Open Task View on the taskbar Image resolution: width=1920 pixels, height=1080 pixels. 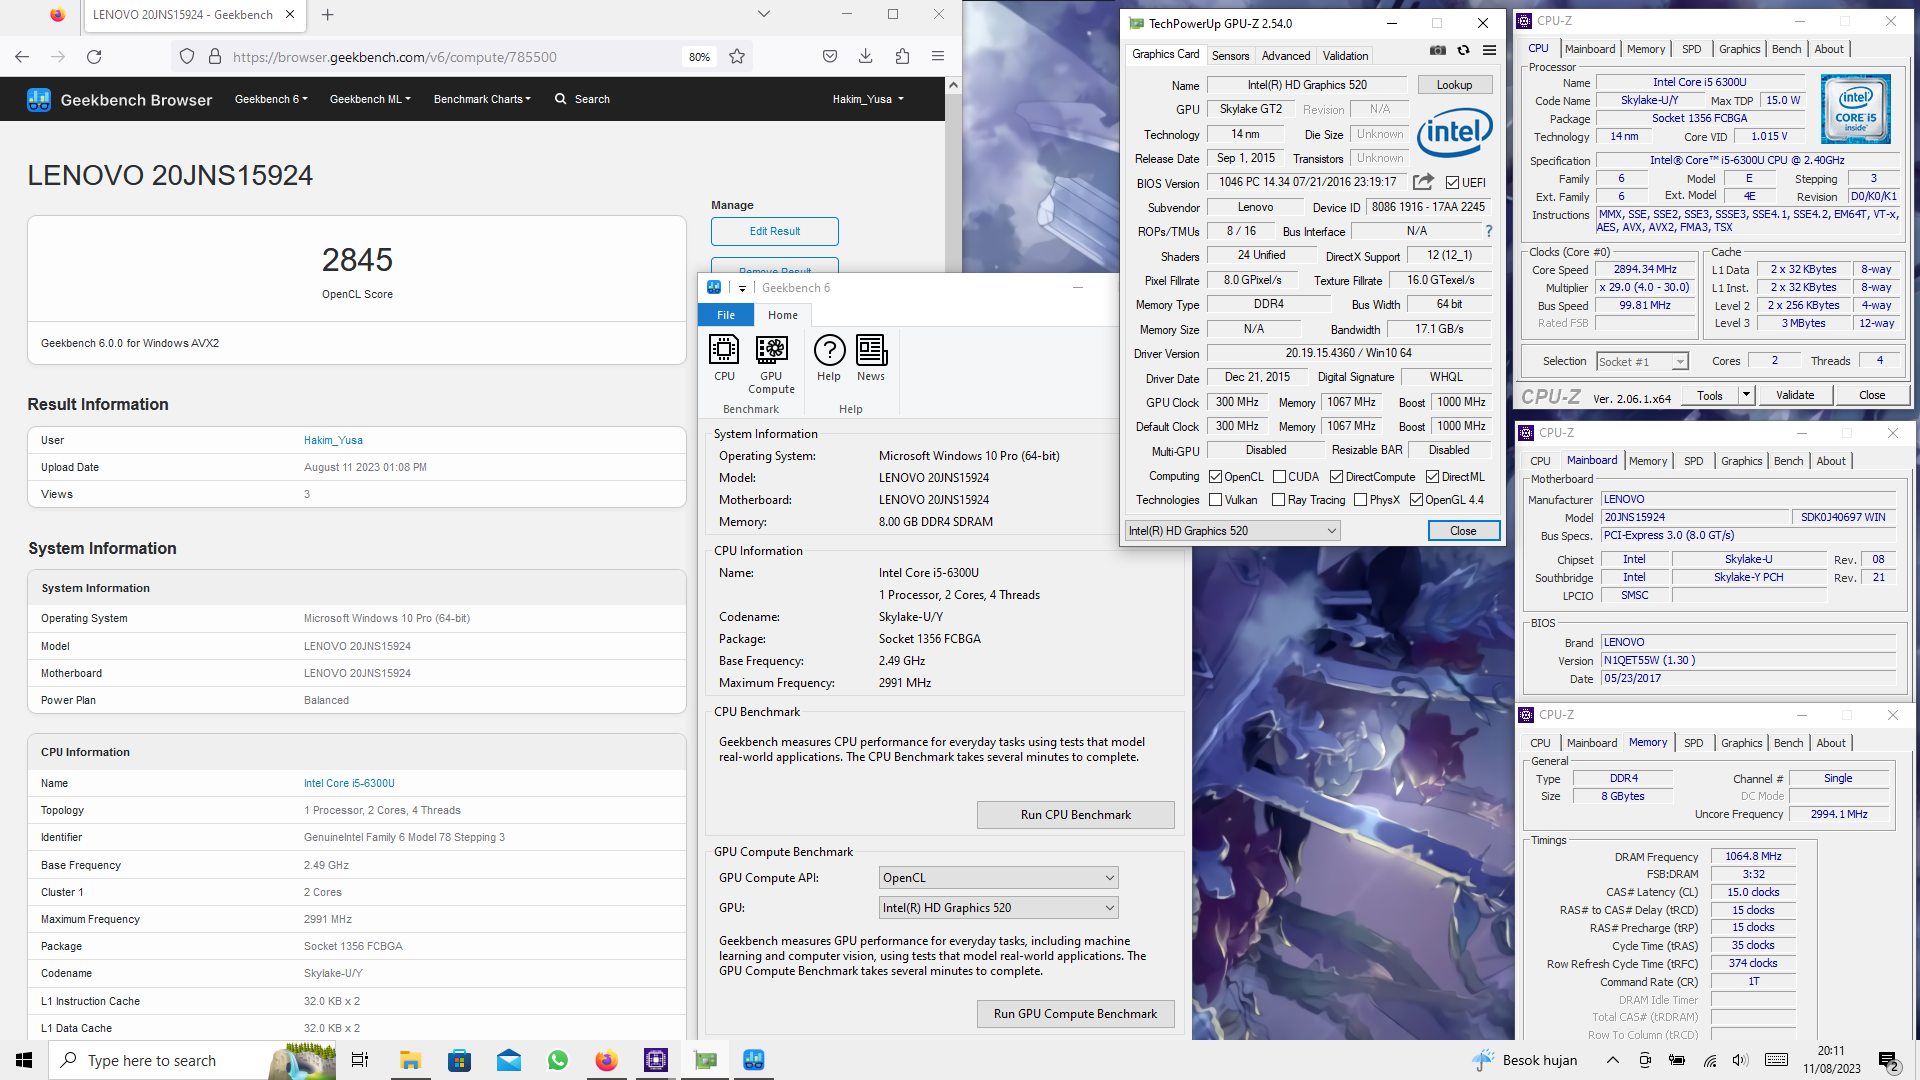pos(360,1060)
